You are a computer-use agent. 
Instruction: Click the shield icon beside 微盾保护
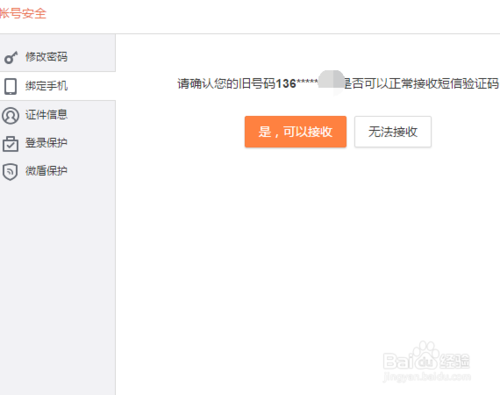pyautogui.click(x=10, y=172)
